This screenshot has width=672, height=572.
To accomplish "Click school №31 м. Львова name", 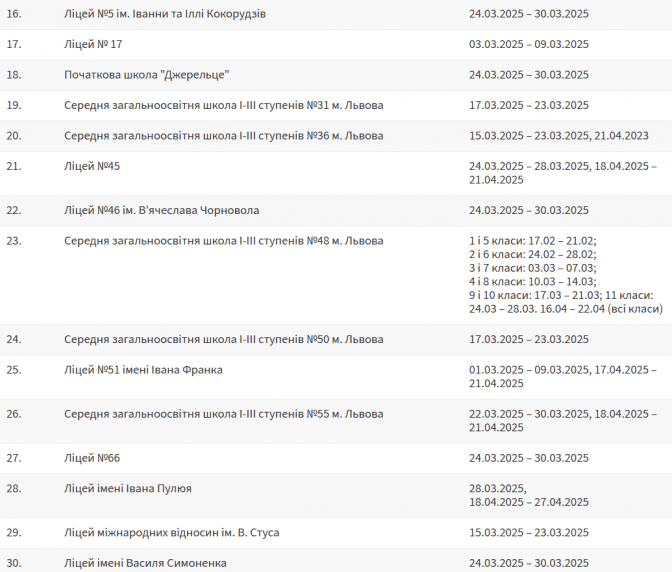I will pyautogui.click(x=224, y=105).
